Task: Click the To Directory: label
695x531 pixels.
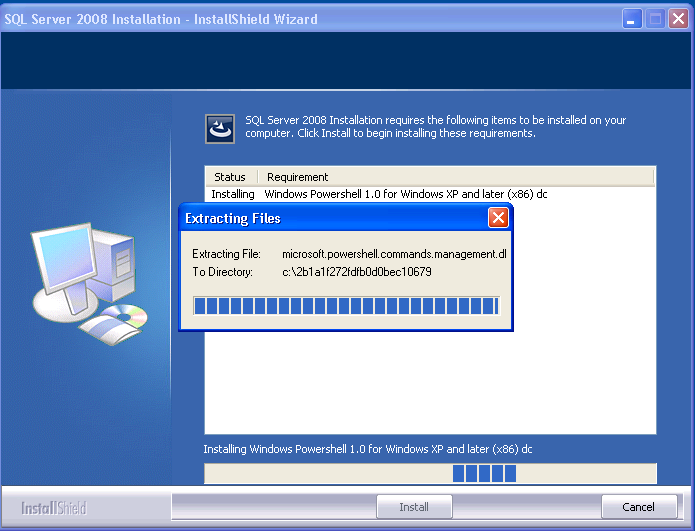Action: (223, 272)
